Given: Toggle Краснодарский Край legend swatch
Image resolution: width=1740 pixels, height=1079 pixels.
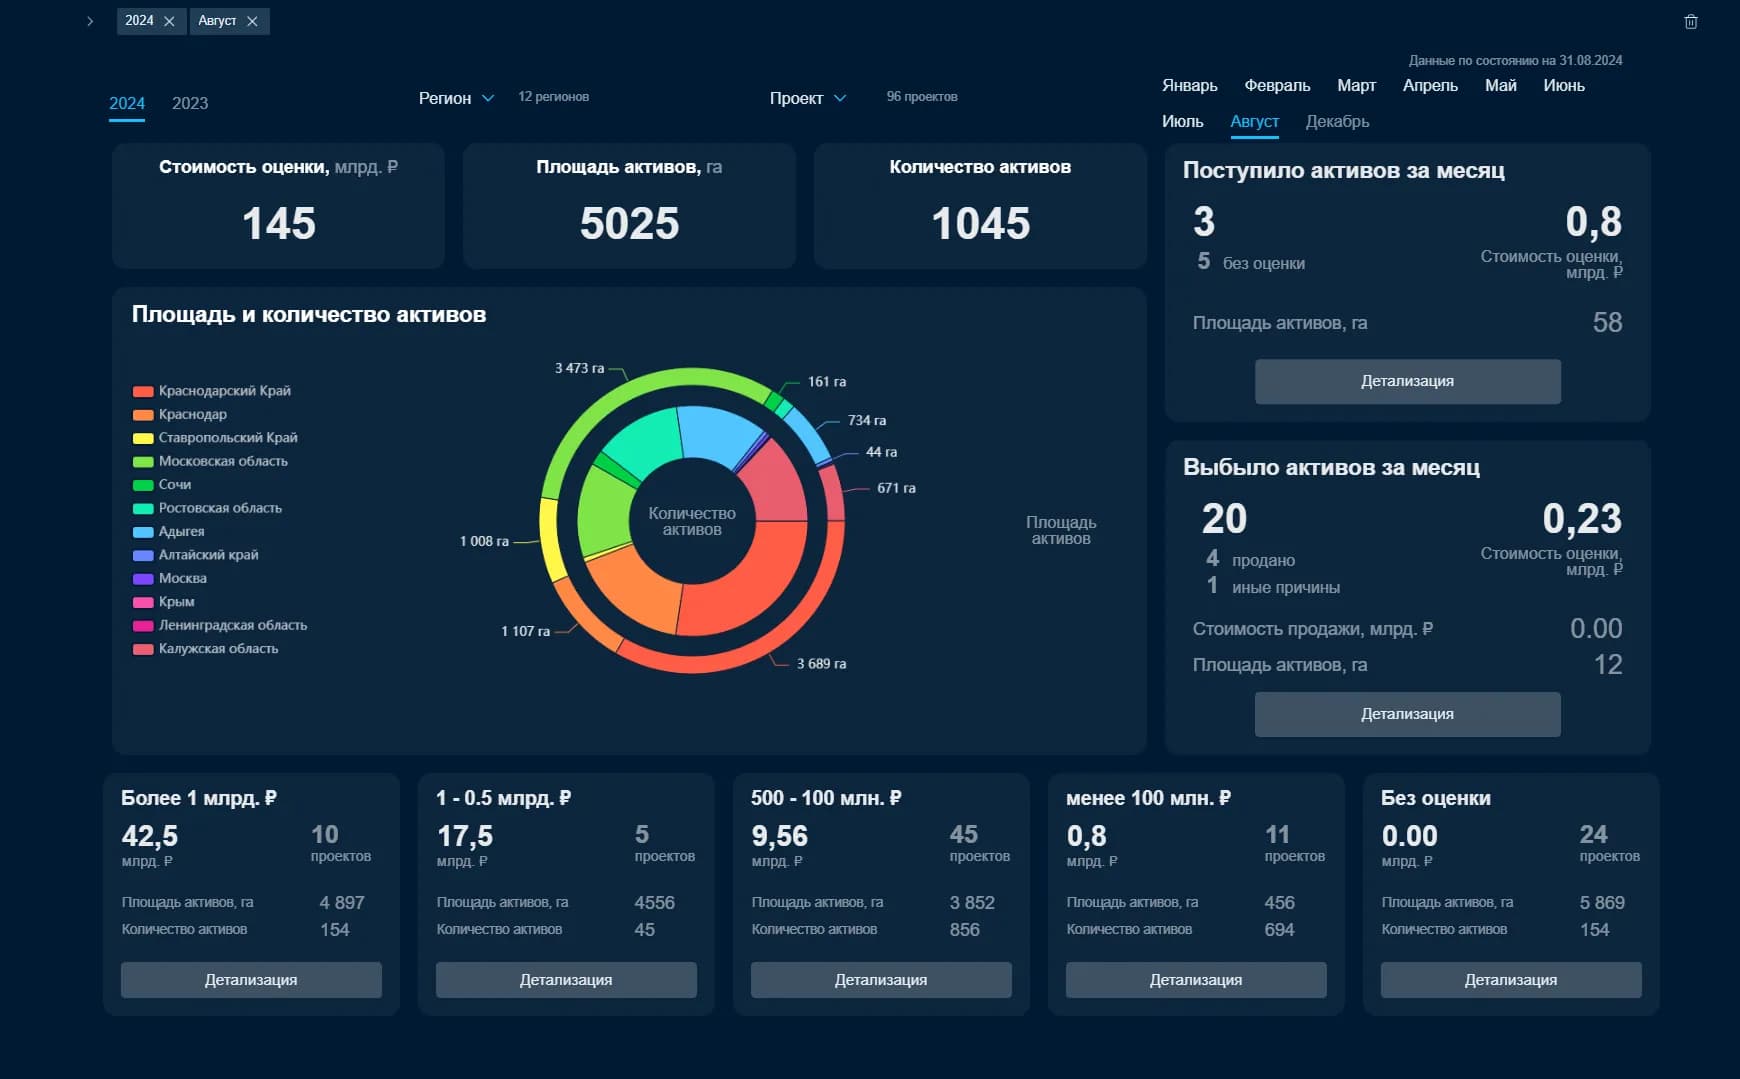Looking at the screenshot, I should pyautogui.click(x=143, y=391).
